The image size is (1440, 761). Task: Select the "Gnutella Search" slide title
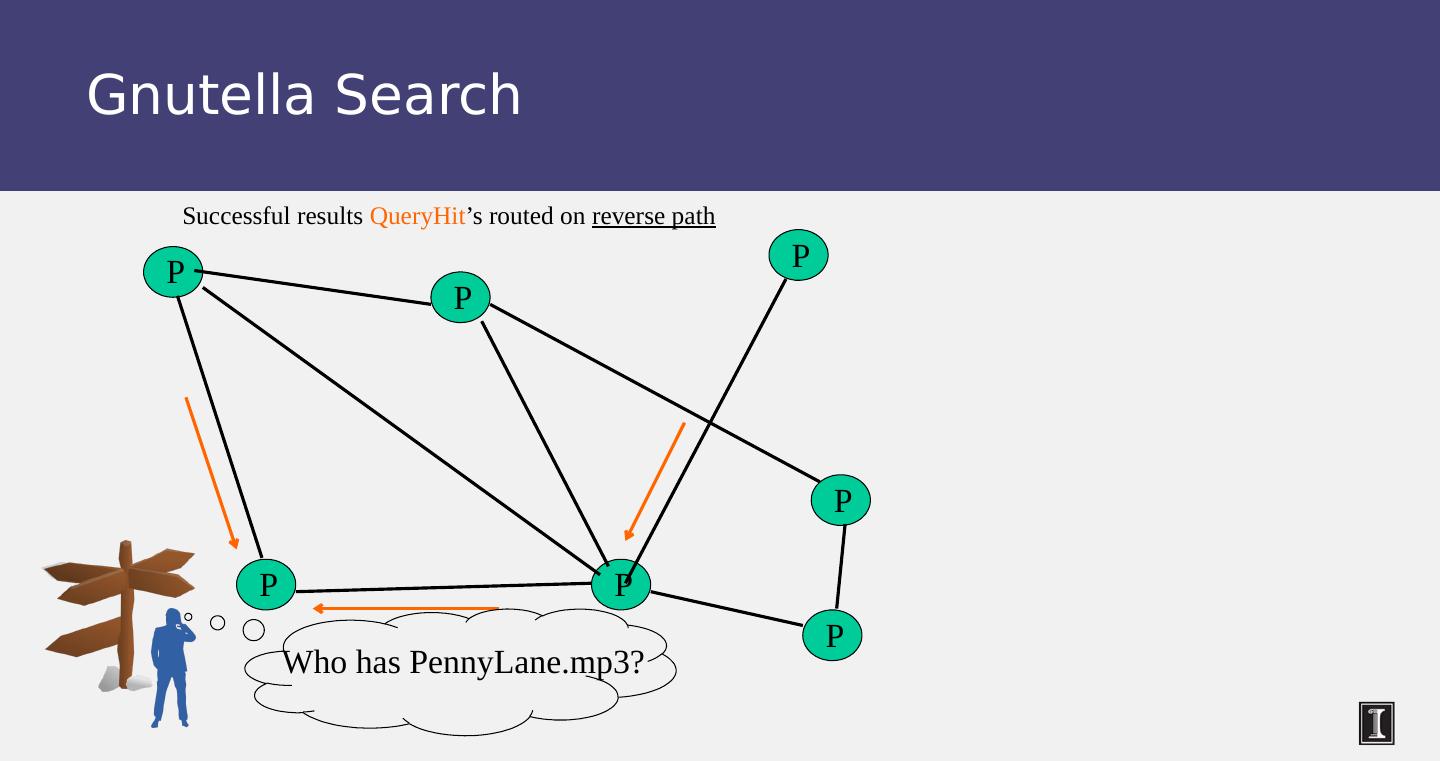(x=304, y=95)
